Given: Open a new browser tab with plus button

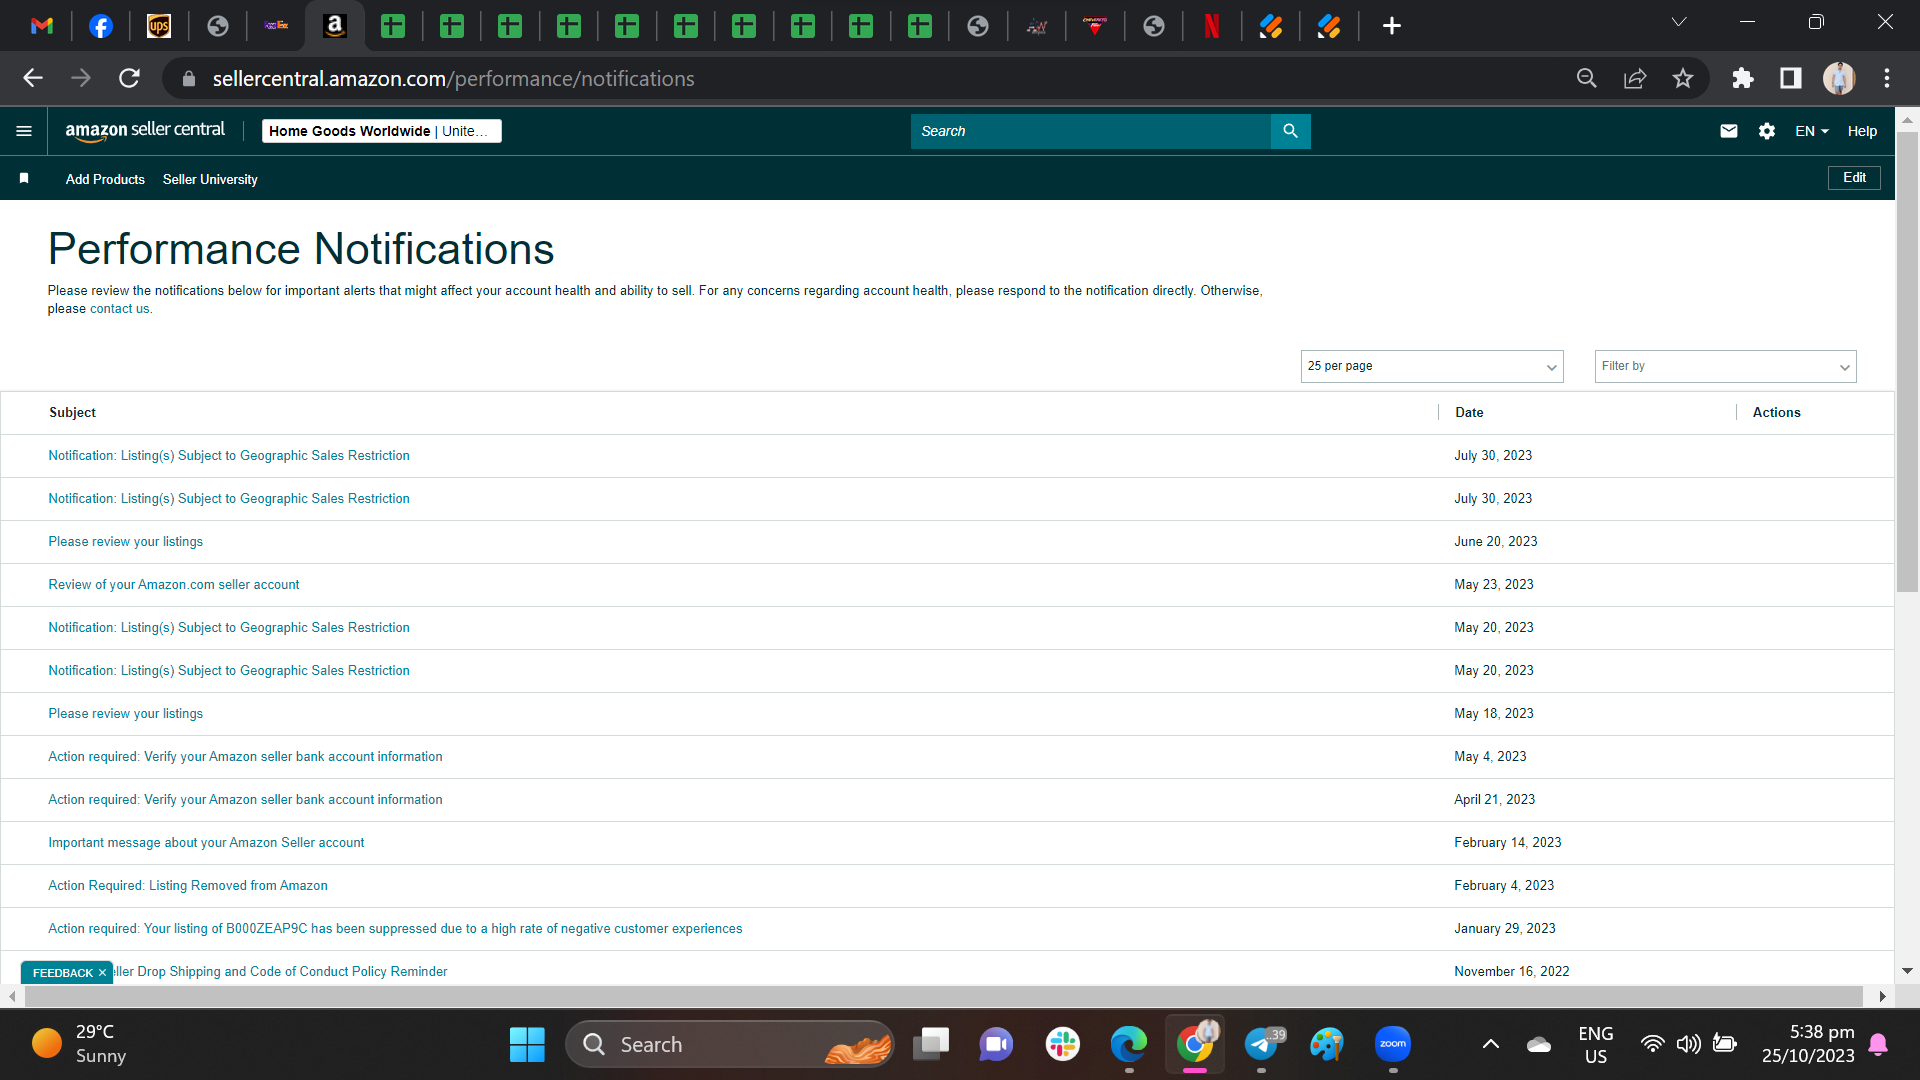Looking at the screenshot, I should (1392, 26).
